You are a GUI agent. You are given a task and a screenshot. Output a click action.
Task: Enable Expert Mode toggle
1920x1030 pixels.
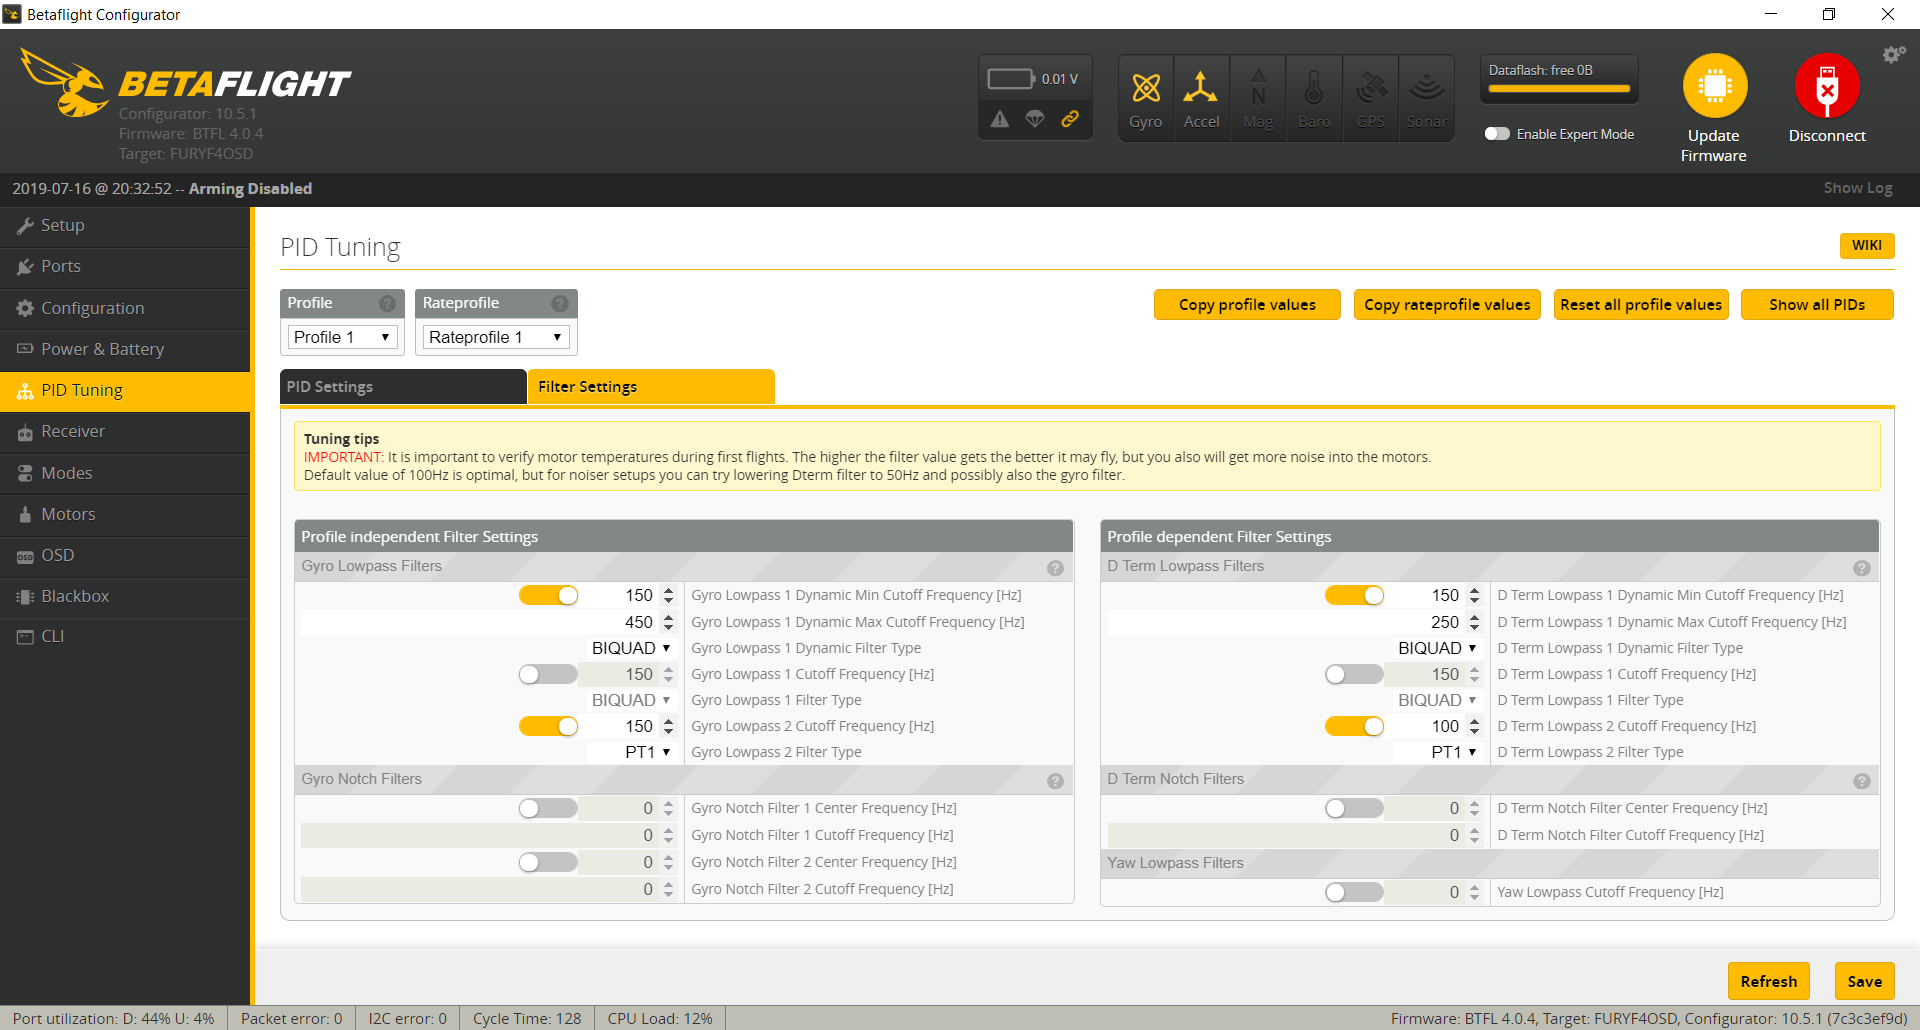click(1497, 134)
